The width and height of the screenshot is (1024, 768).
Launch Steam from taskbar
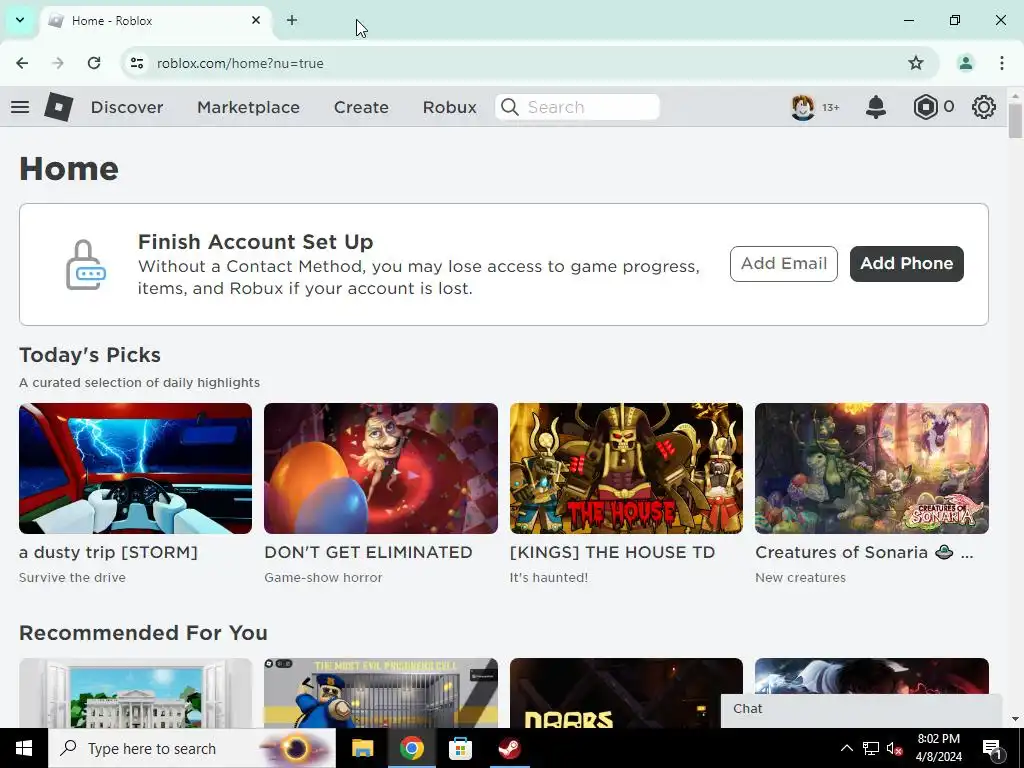509,748
